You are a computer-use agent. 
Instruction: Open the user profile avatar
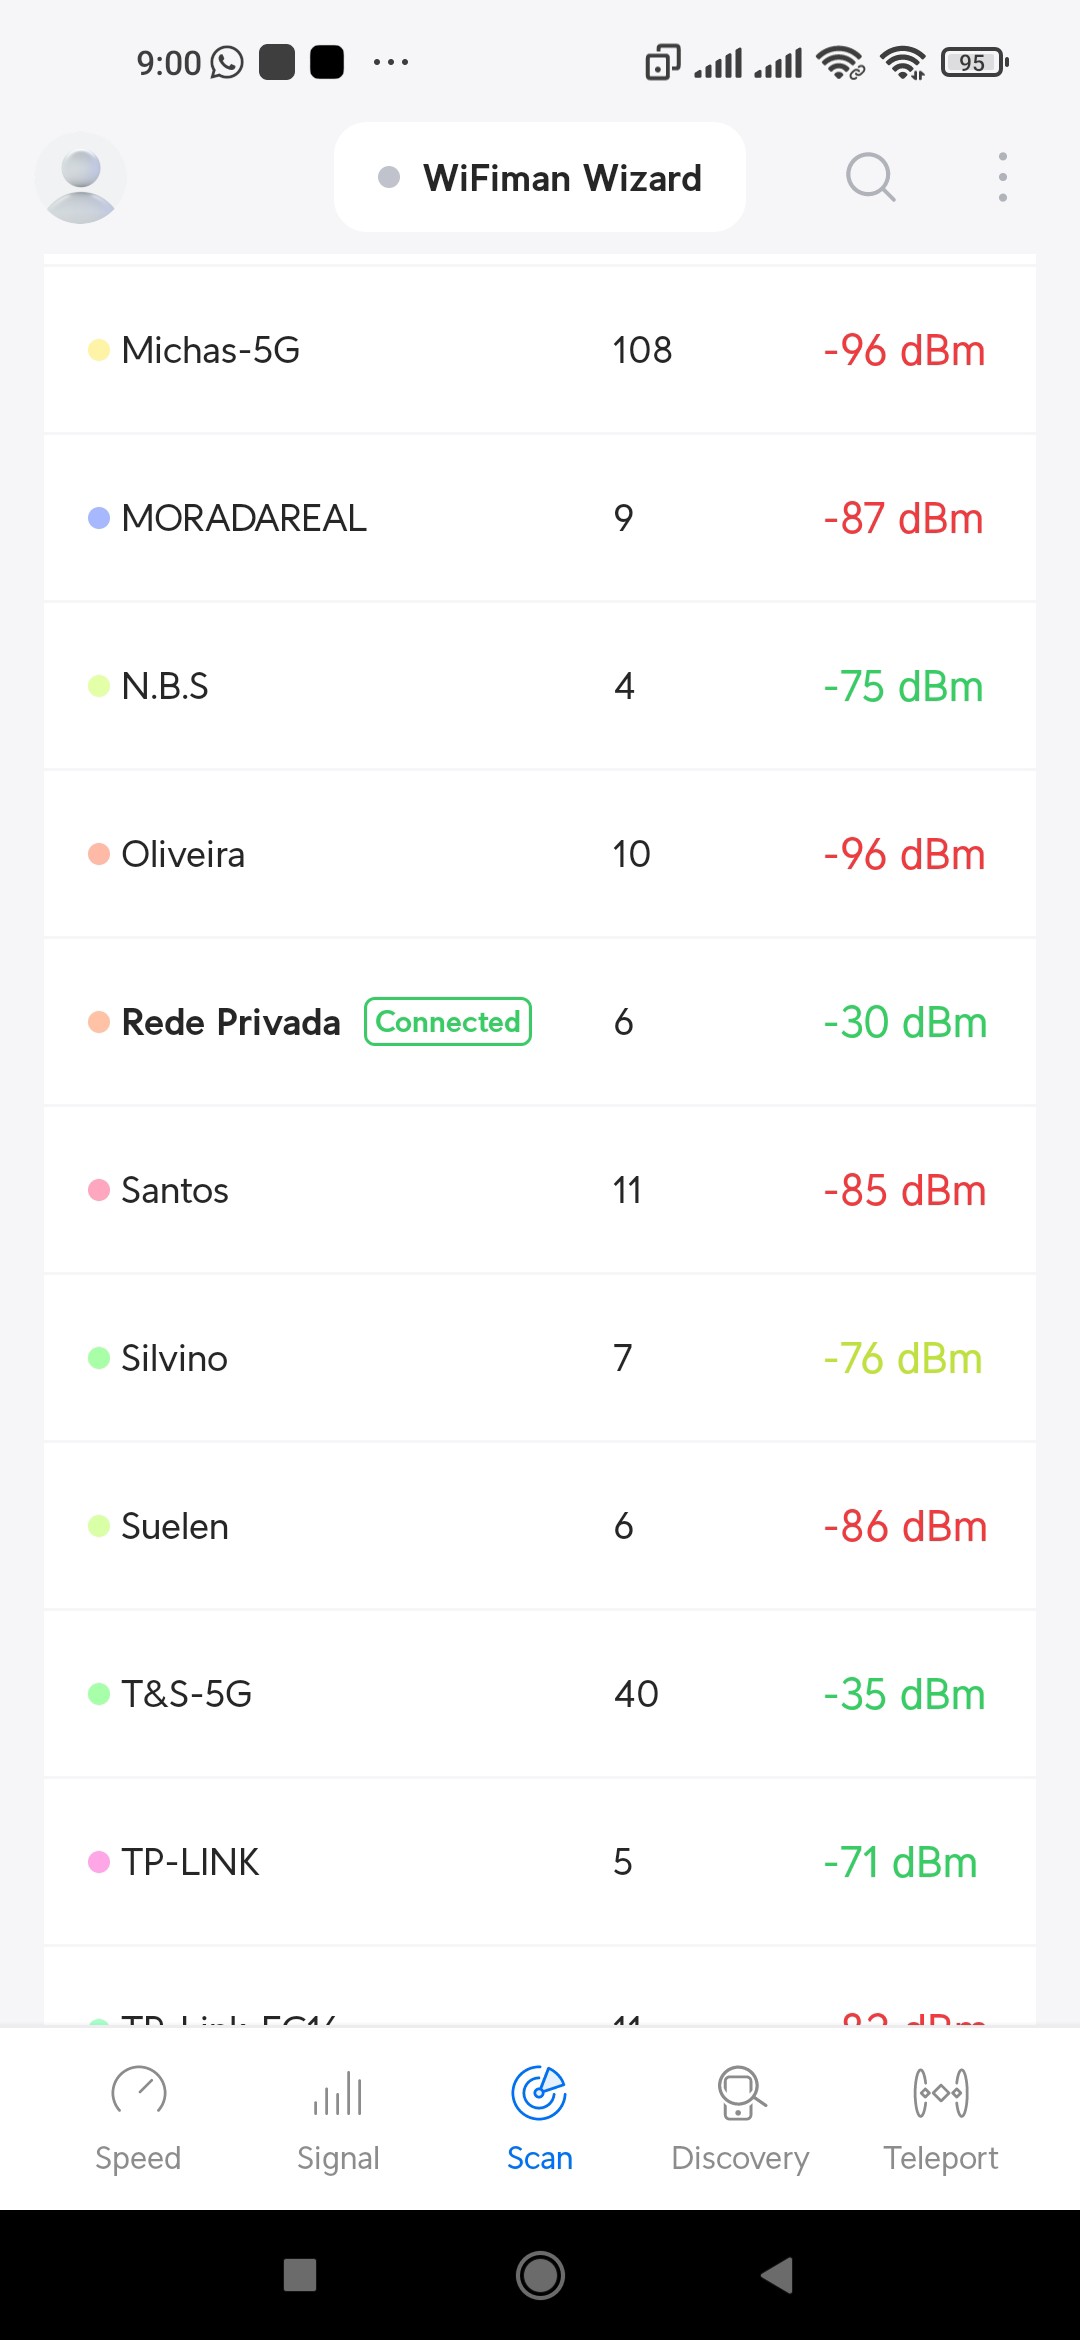81,178
